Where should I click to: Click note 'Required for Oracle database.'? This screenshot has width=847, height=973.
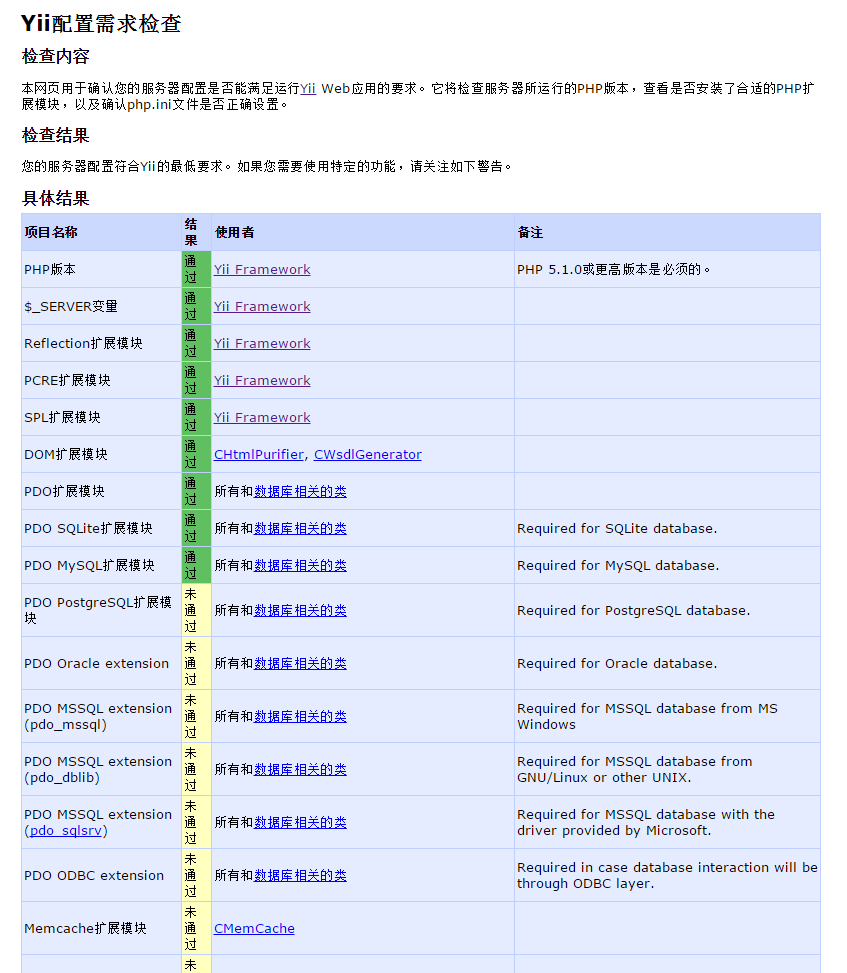pos(617,663)
